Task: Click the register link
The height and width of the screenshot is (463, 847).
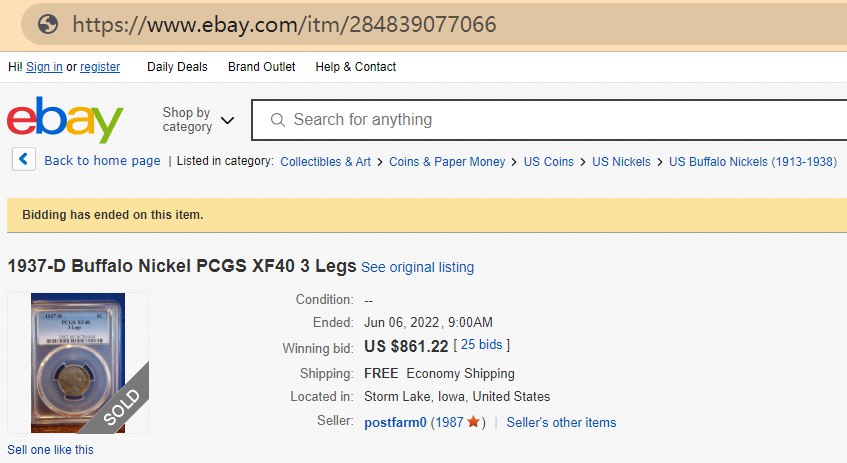Action: click(x=100, y=67)
